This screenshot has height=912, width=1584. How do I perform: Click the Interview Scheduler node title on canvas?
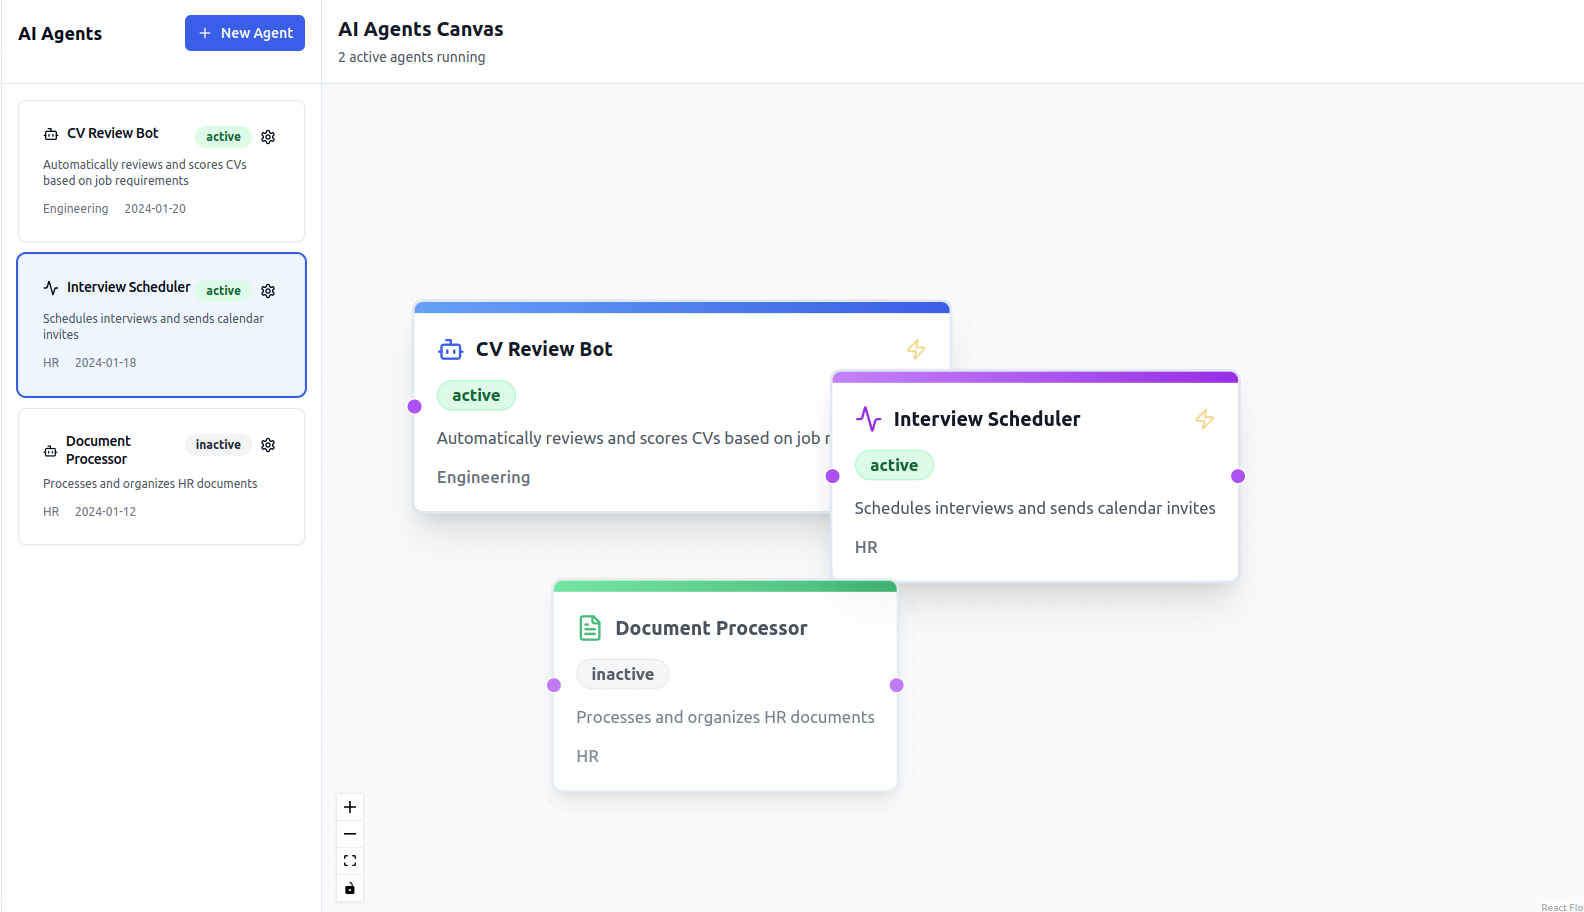987,419
